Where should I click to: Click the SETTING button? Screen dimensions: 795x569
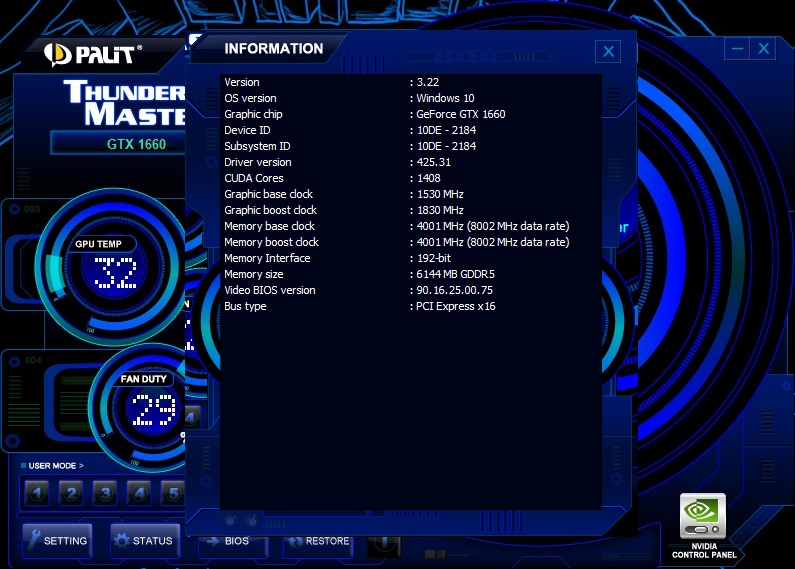click(57, 541)
